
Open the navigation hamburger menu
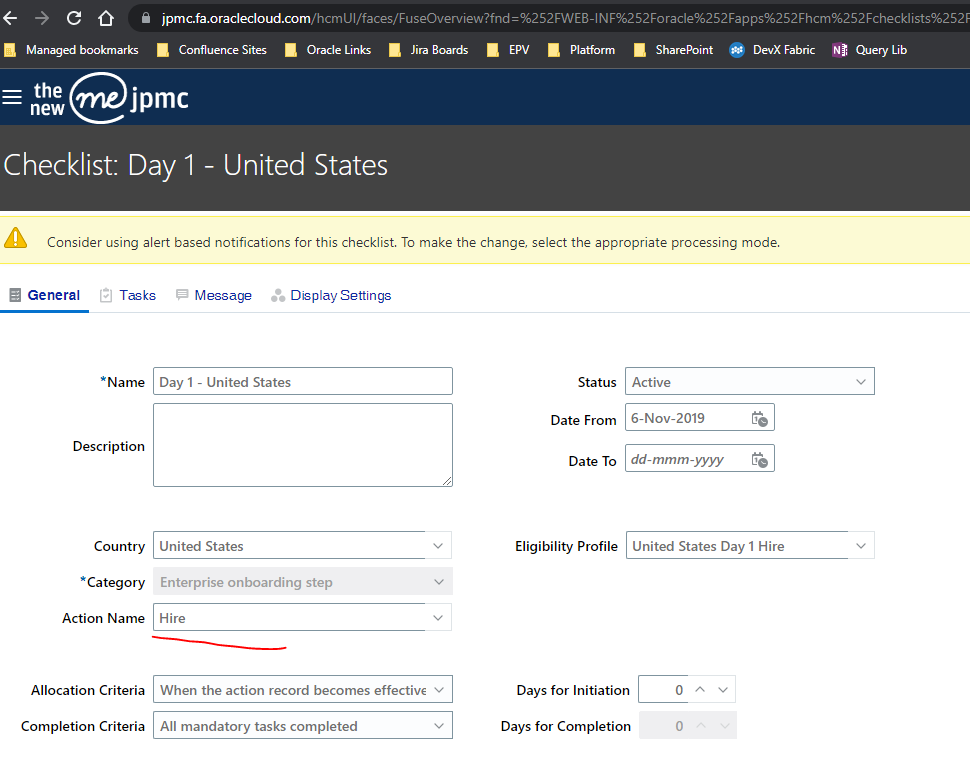click(x=12, y=97)
